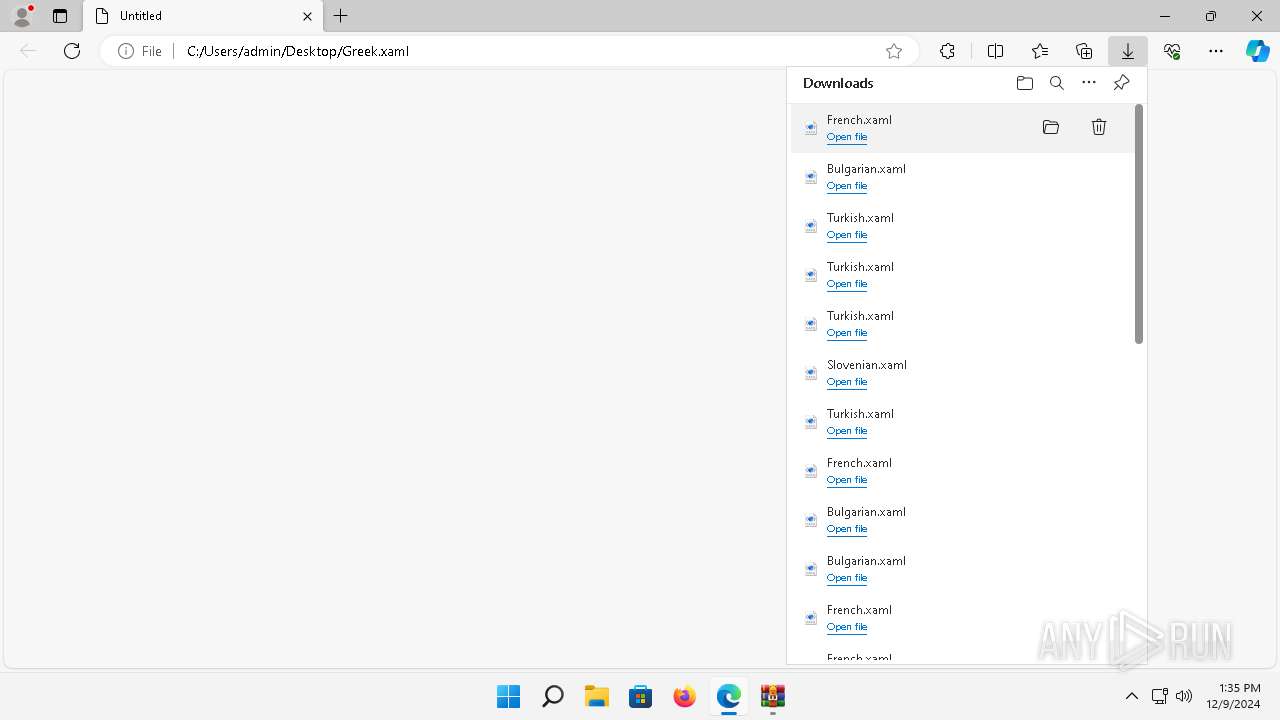Open the Extensions puzzle icon
The width and height of the screenshot is (1280, 720).
point(948,51)
